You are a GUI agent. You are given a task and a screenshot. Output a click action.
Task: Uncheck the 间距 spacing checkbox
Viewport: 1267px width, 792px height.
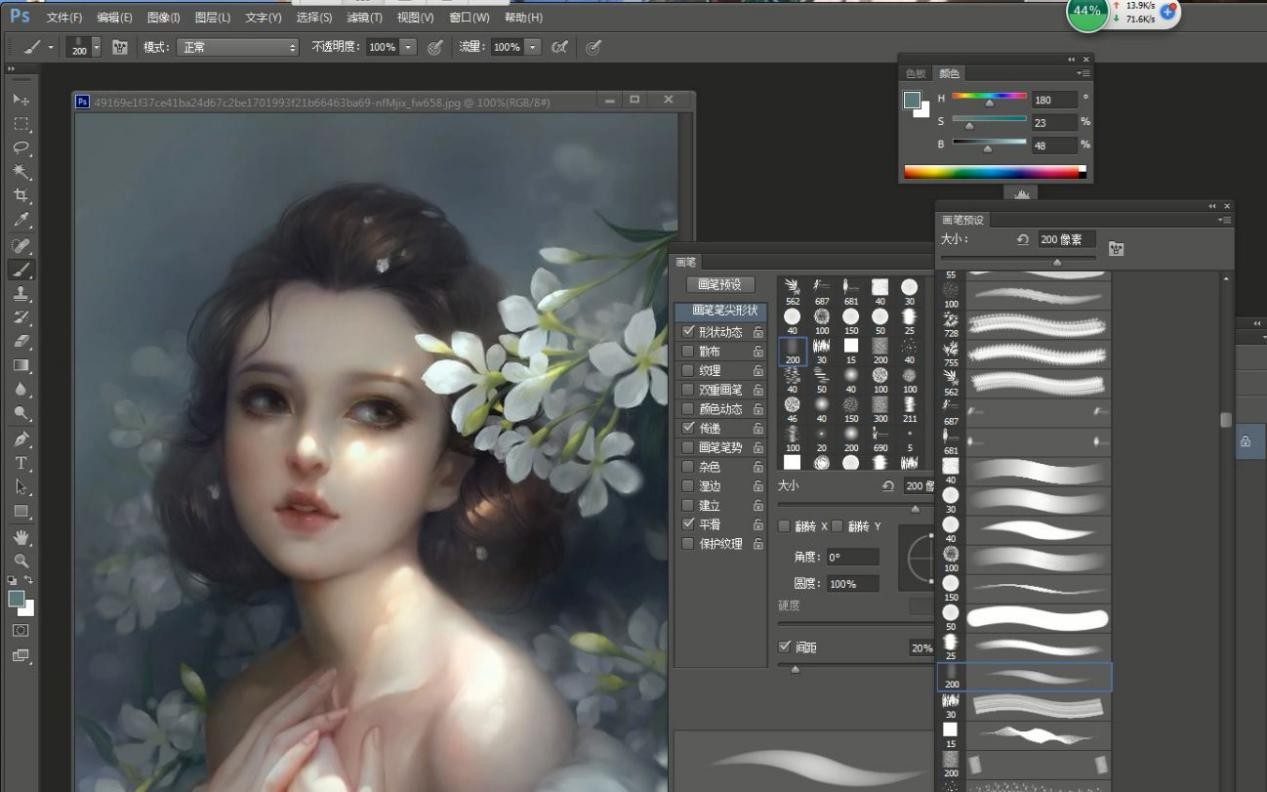click(784, 647)
